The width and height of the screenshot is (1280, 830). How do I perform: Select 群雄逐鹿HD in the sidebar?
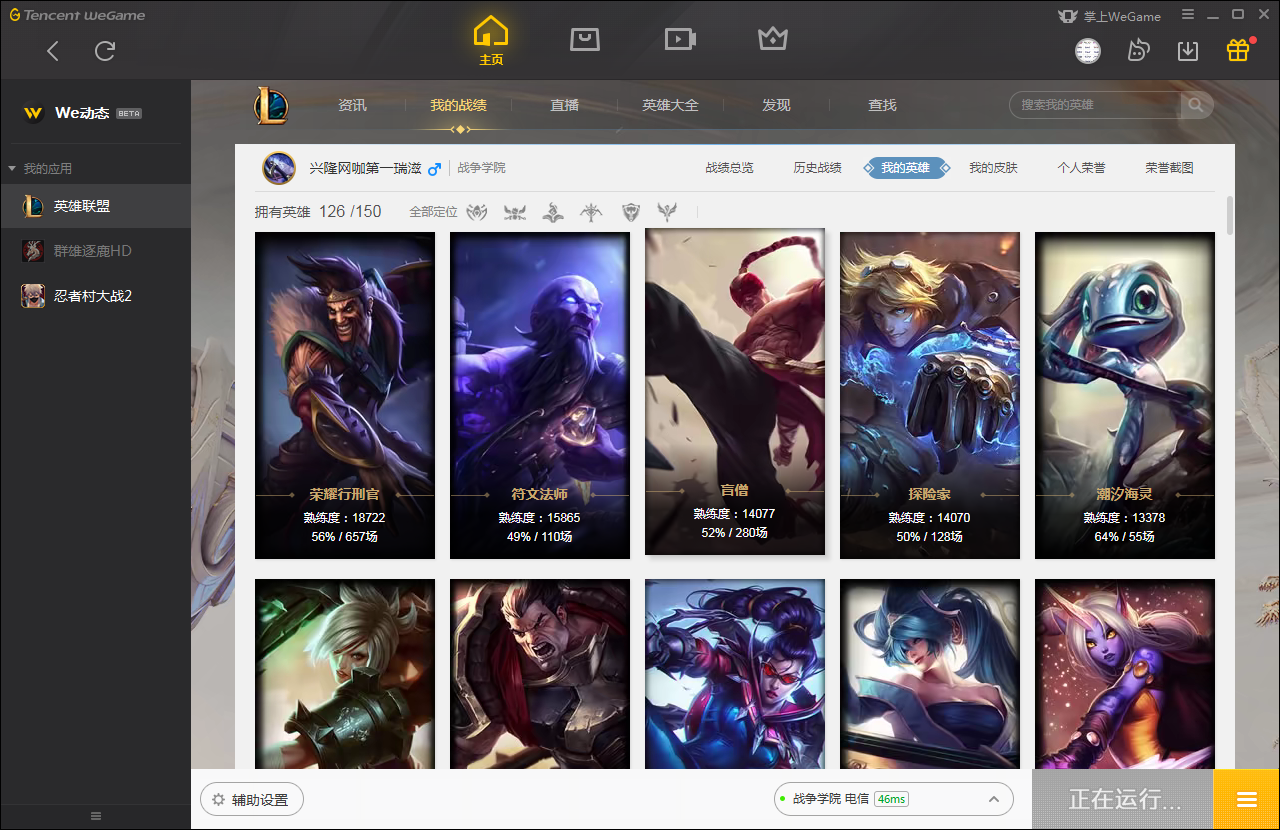(95, 251)
